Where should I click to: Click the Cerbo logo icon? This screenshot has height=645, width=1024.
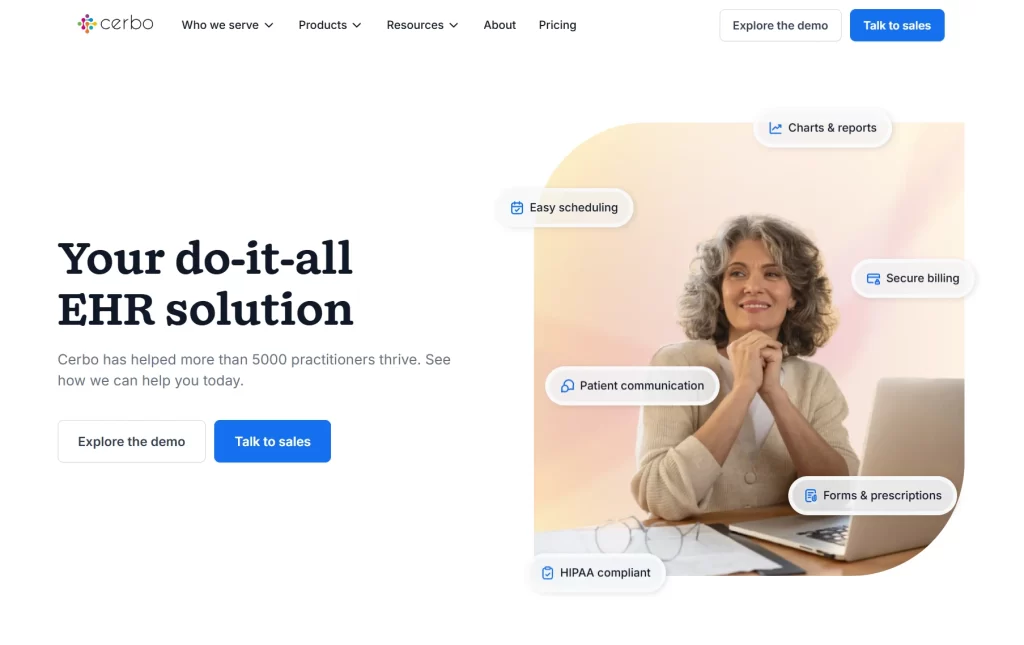(87, 24)
